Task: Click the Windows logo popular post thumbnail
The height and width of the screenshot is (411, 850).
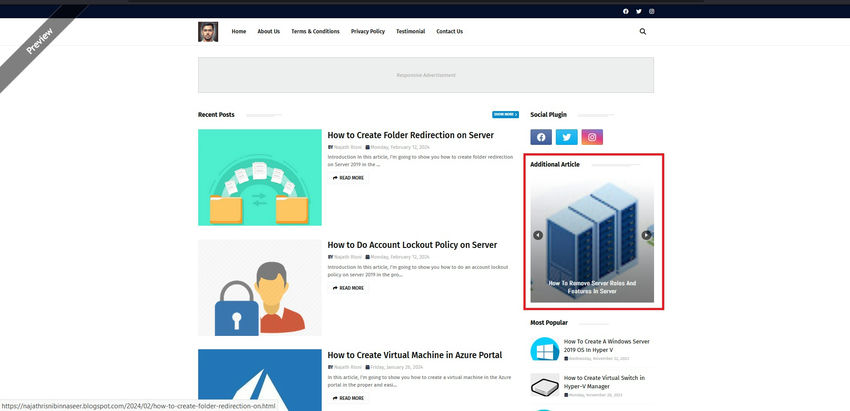Action: coord(544,349)
